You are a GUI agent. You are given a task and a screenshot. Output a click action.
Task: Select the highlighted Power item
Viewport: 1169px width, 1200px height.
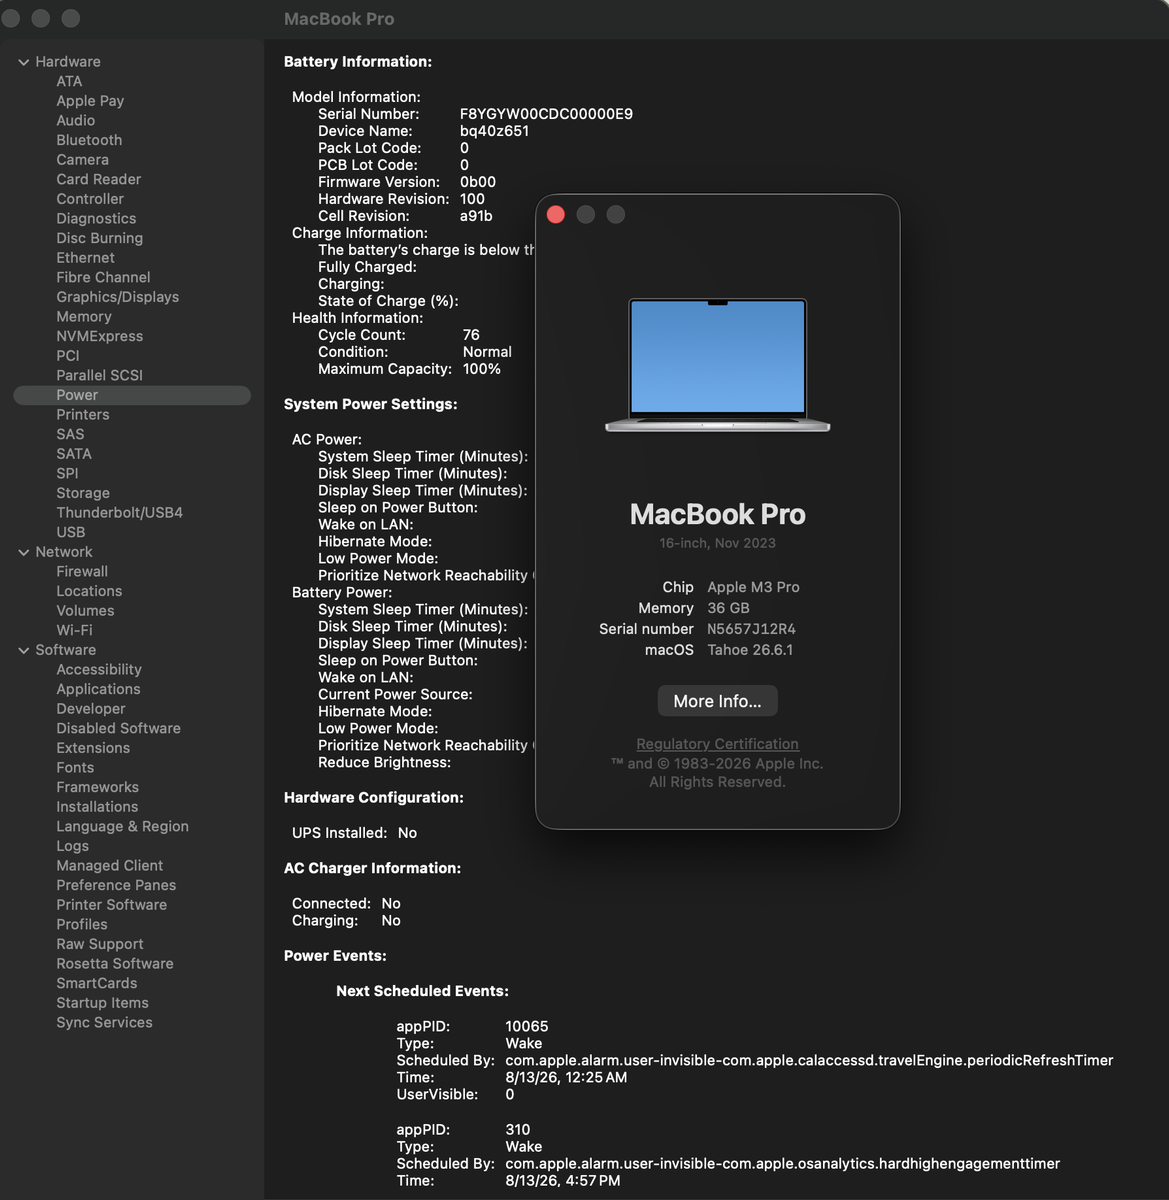(x=132, y=395)
